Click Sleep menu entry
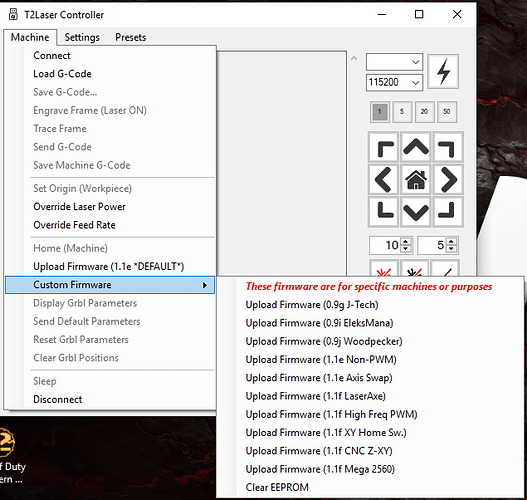 110,381
